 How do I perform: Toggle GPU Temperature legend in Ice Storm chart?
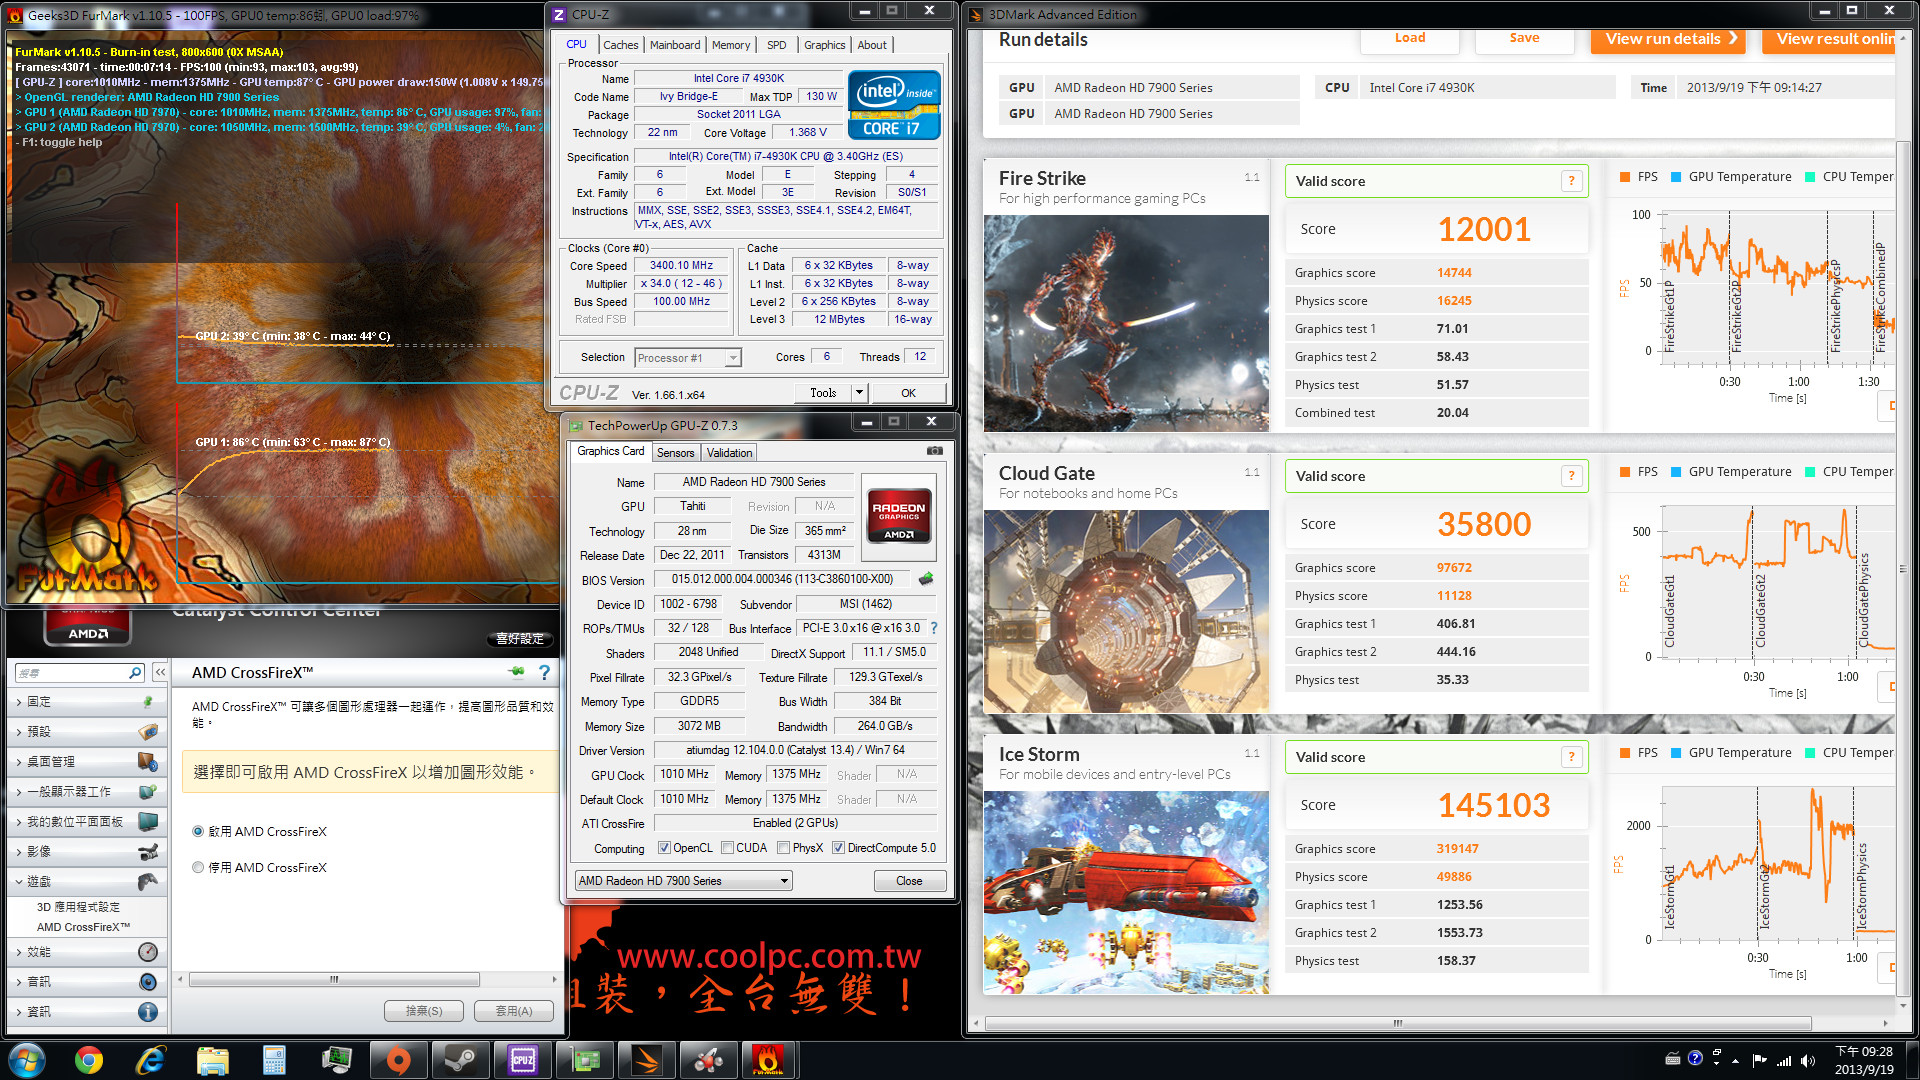click(1732, 753)
